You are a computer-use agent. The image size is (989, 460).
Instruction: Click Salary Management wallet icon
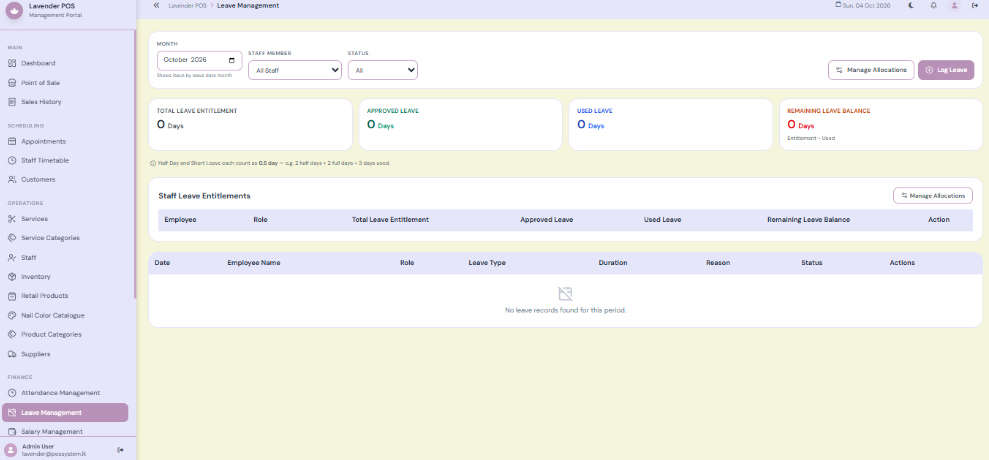coord(11,432)
